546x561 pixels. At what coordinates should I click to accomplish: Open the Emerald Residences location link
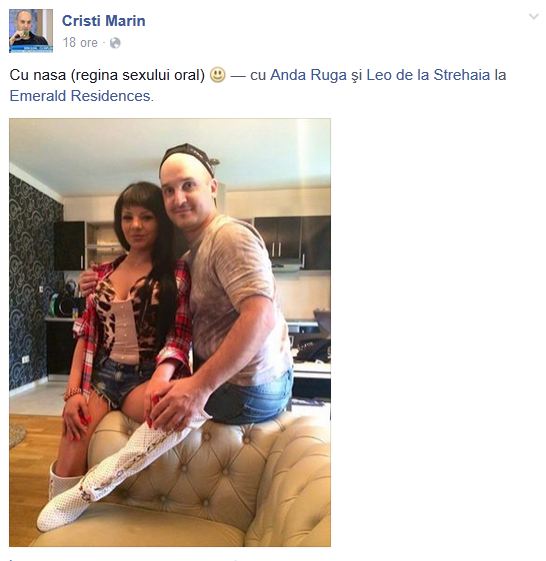tap(80, 96)
